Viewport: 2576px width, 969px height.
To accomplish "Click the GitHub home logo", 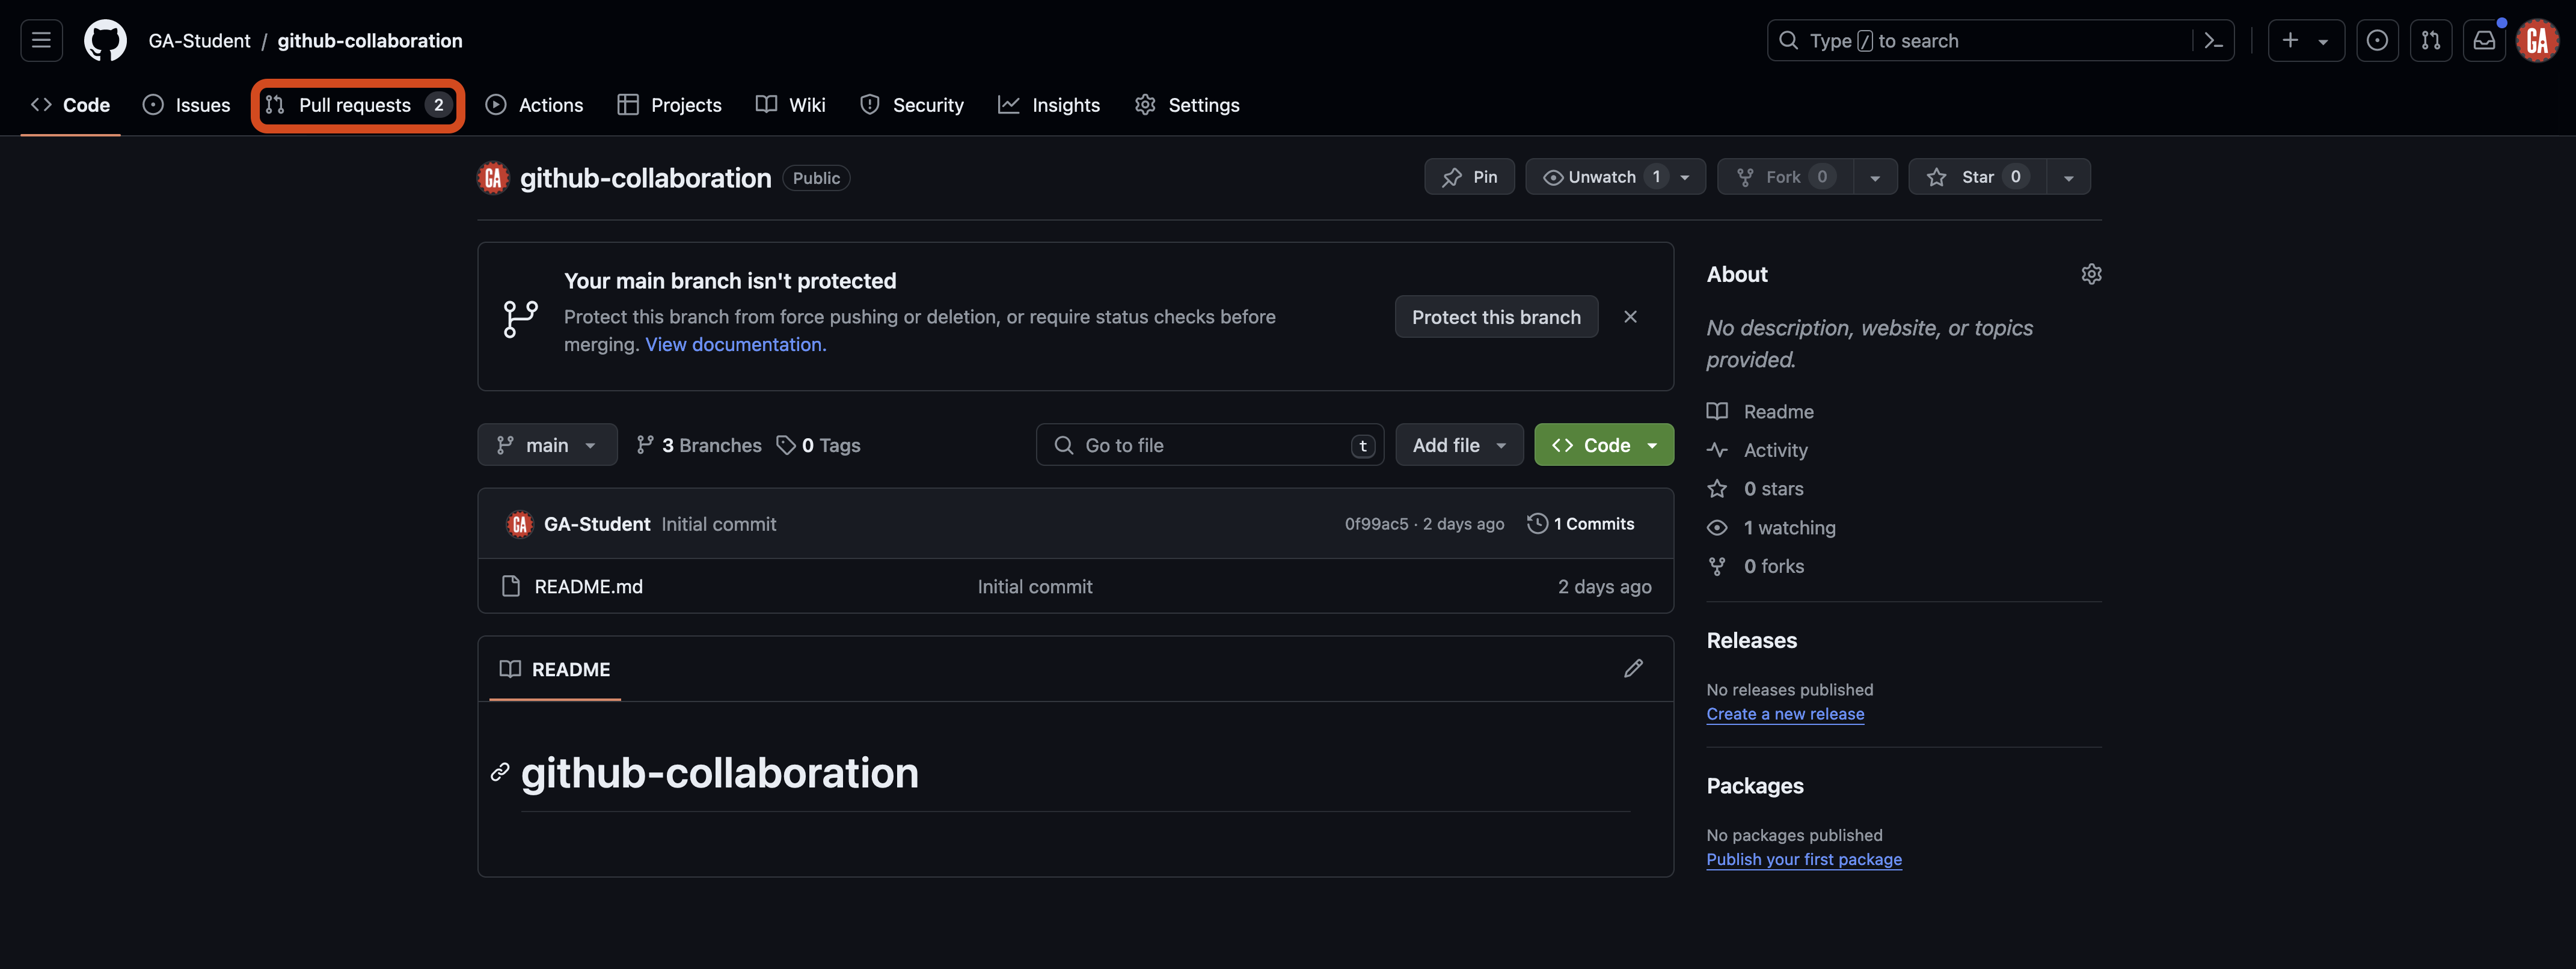I will point(104,40).
